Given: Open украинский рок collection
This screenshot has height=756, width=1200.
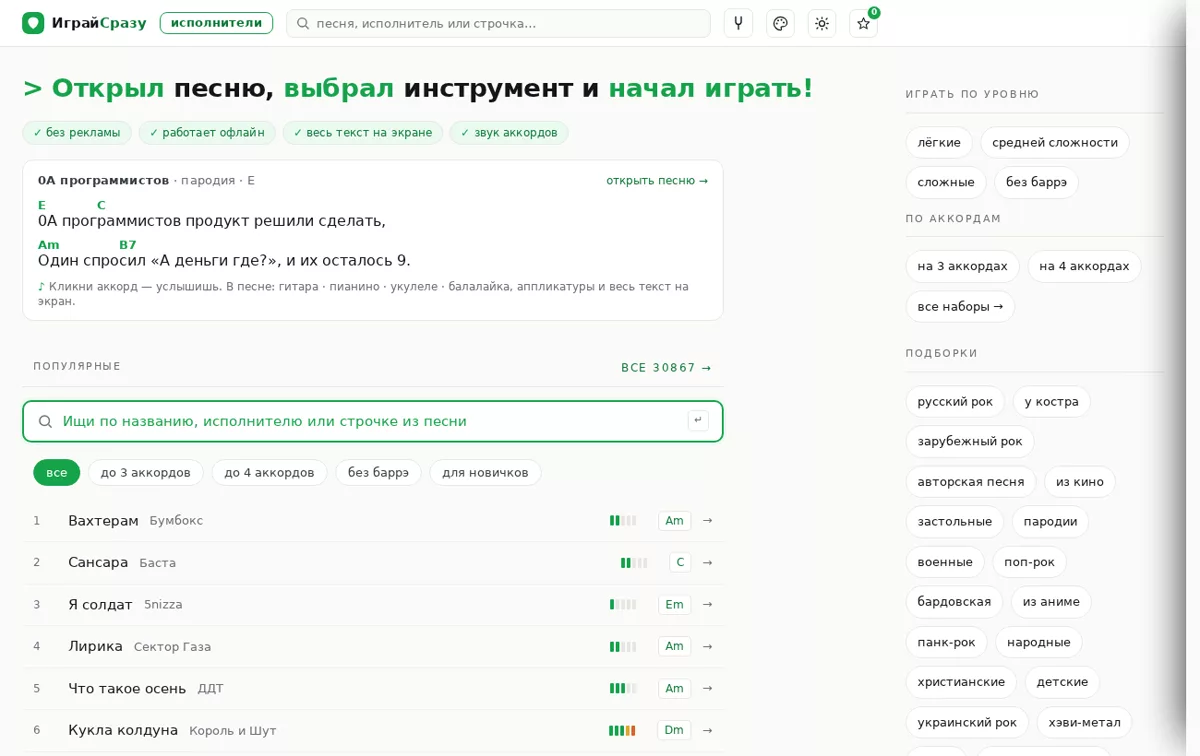Looking at the screenshot, I should [967, 722].
